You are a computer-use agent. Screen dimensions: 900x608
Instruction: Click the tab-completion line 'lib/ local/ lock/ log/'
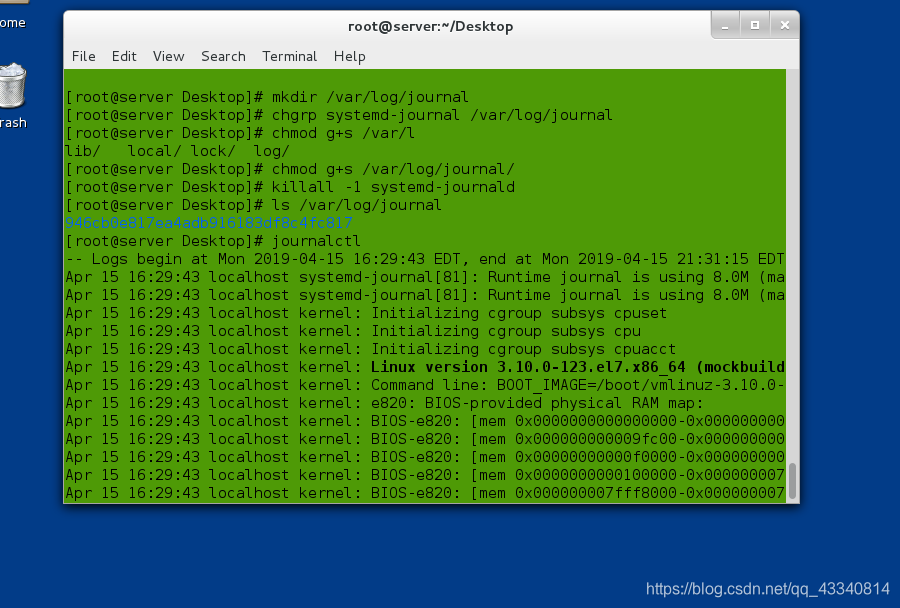(177, 151)
